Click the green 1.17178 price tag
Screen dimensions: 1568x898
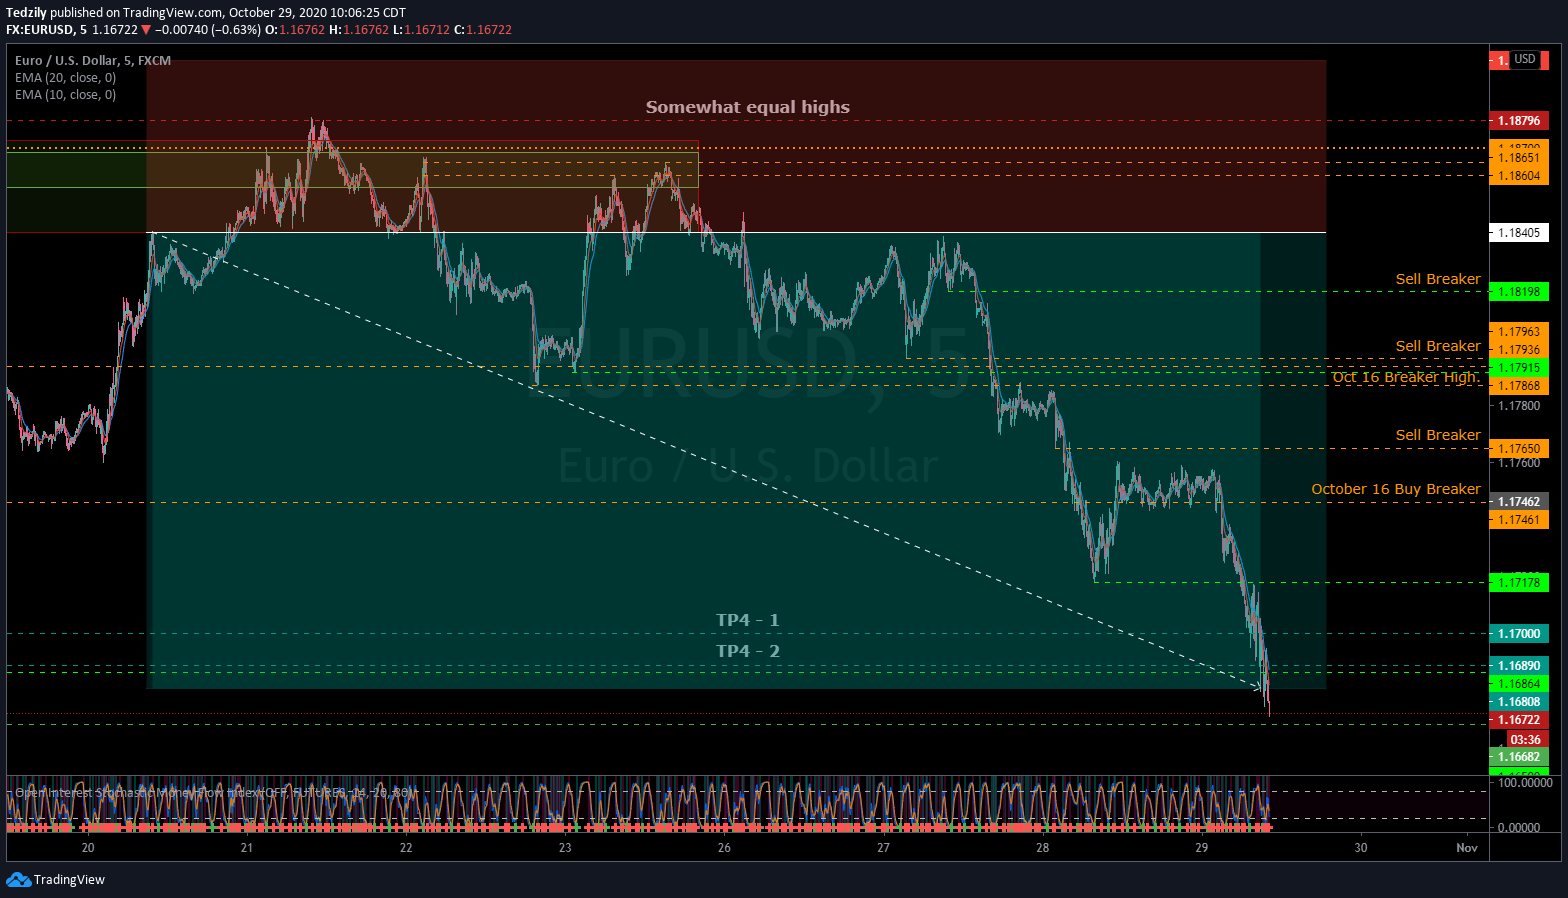[1518, 582]
